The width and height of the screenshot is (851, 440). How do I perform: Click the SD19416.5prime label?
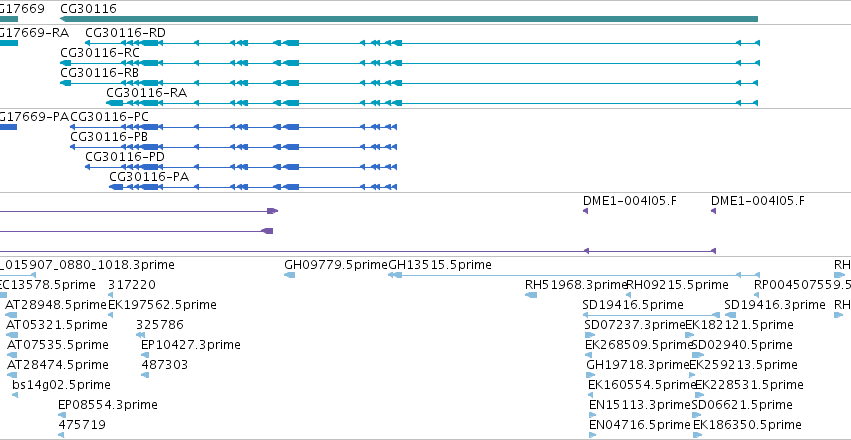tap(633, 305)
